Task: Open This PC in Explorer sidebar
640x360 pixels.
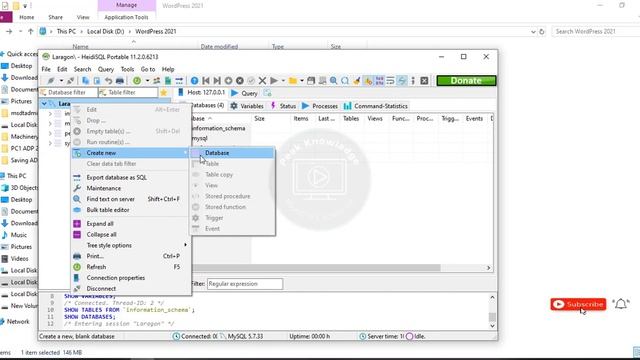Action: pos(16,176)
